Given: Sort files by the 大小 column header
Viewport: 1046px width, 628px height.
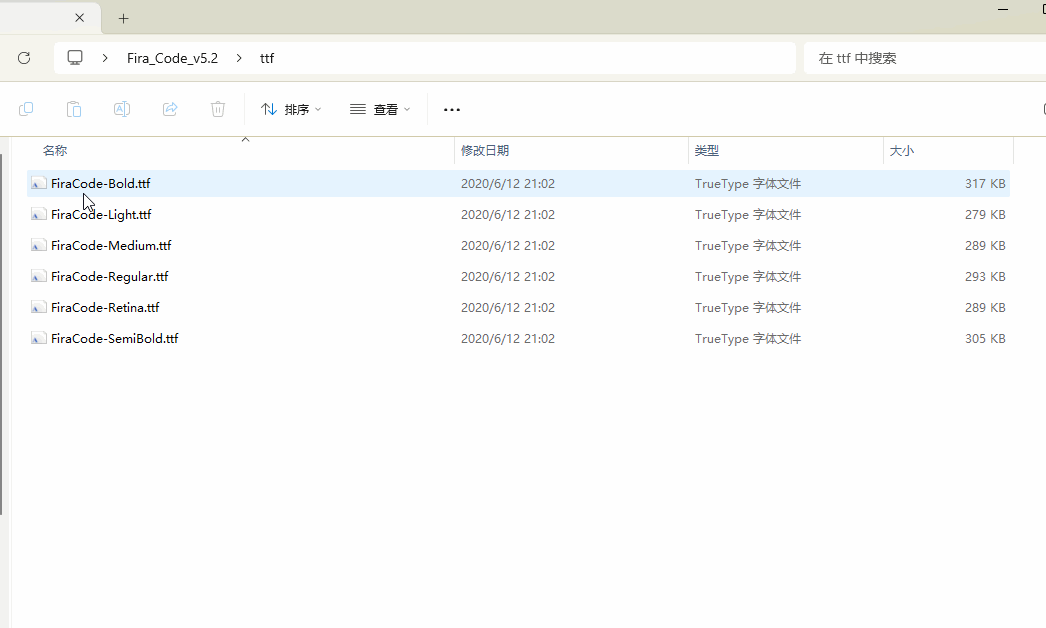Looking at the screenshot, I should pos(901,151).
